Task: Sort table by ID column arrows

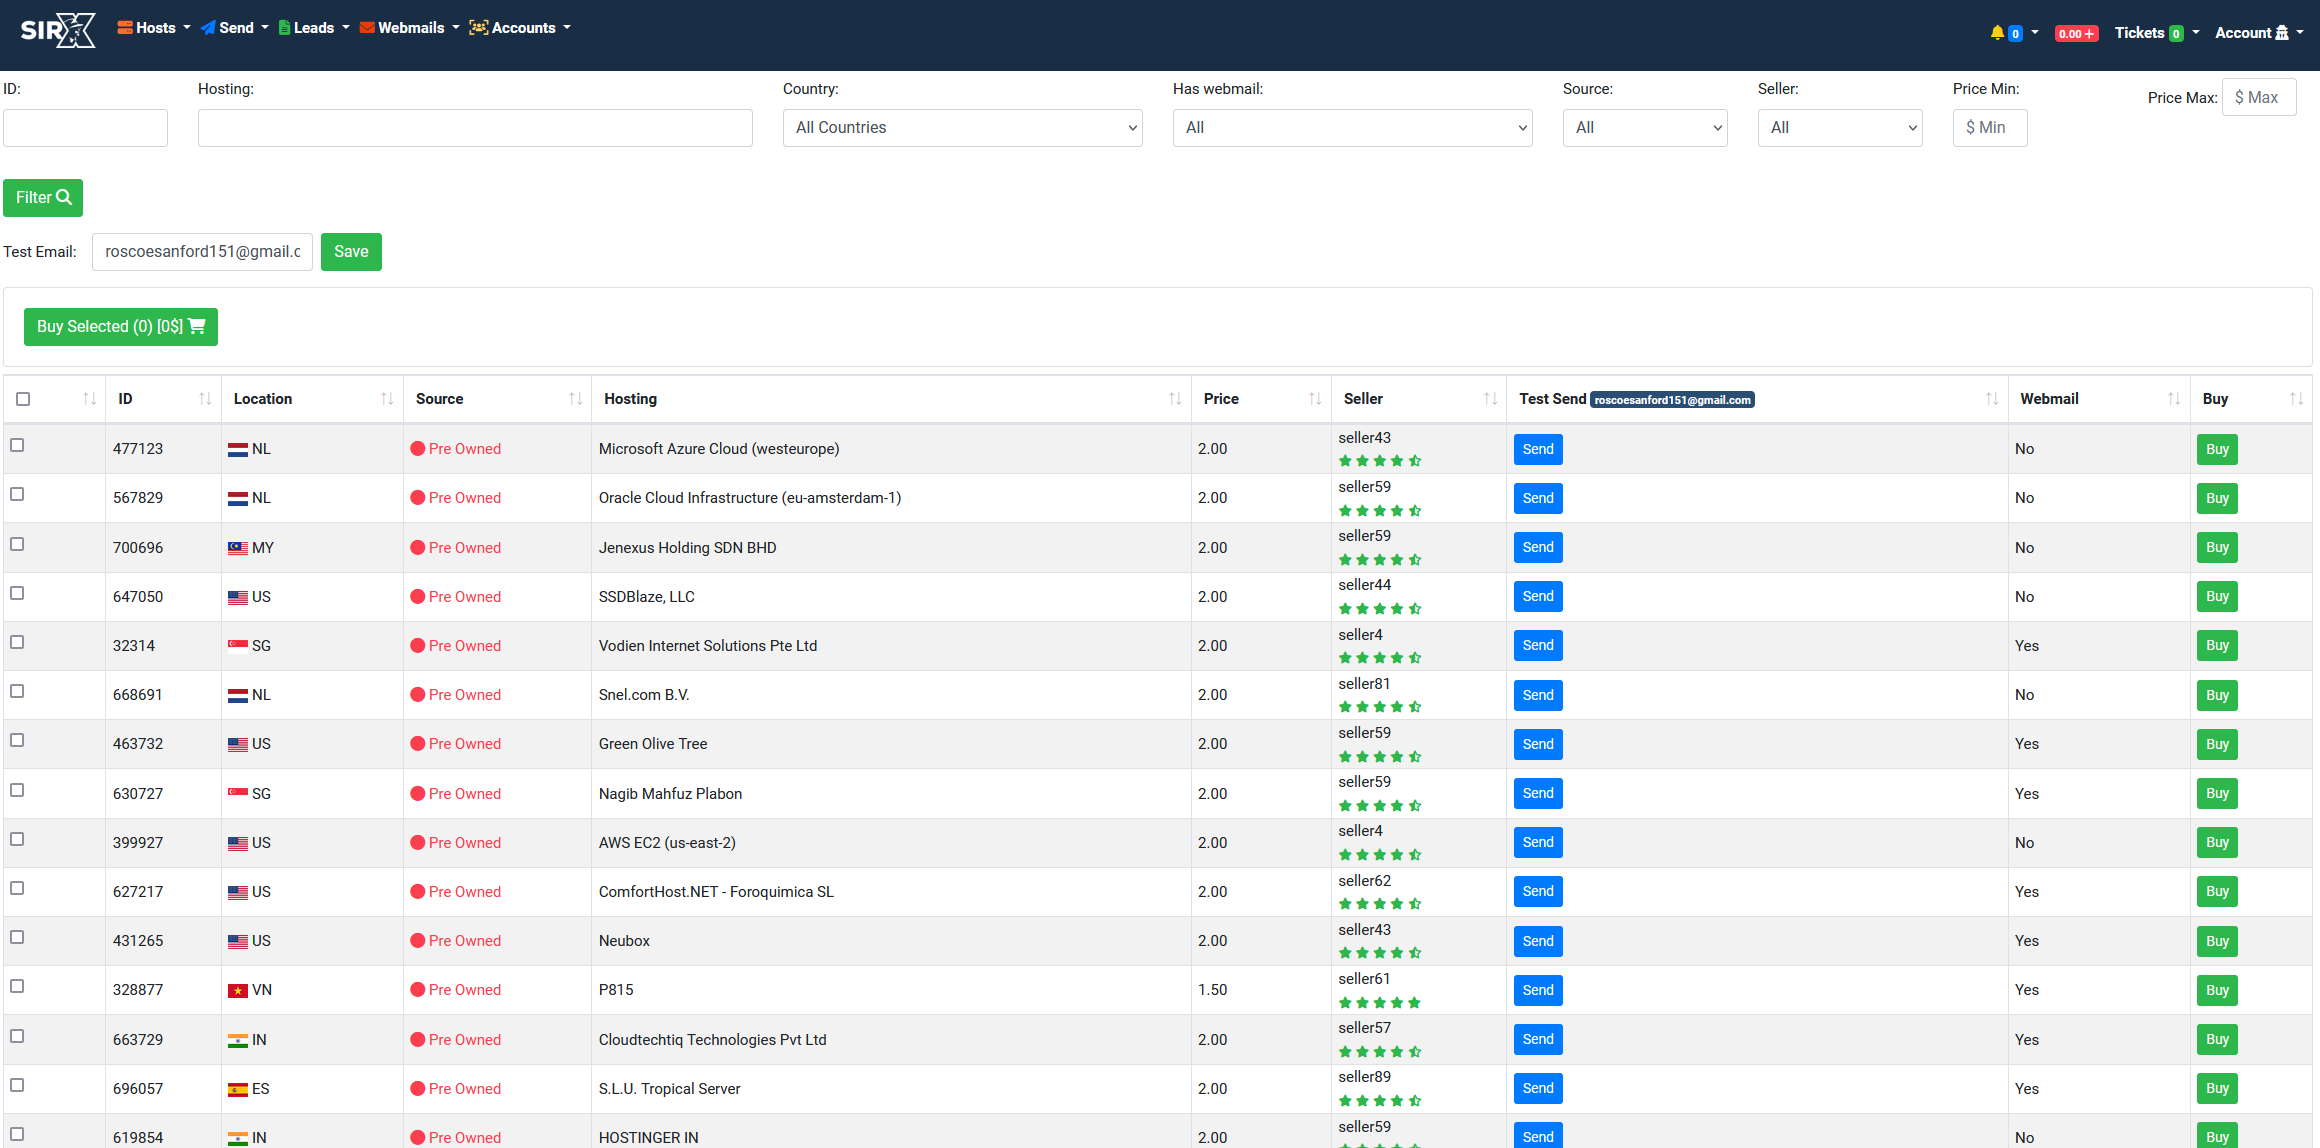Action: (x=205, y=399)
